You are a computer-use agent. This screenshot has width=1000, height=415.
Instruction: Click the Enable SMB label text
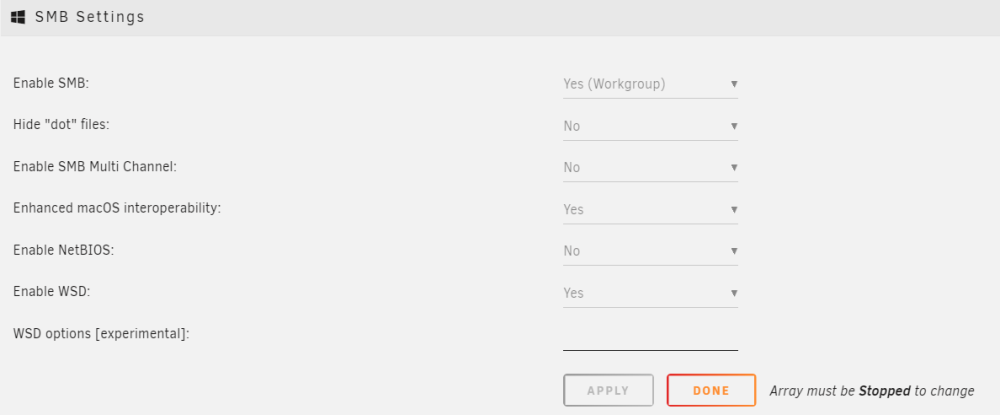point(50,83)
